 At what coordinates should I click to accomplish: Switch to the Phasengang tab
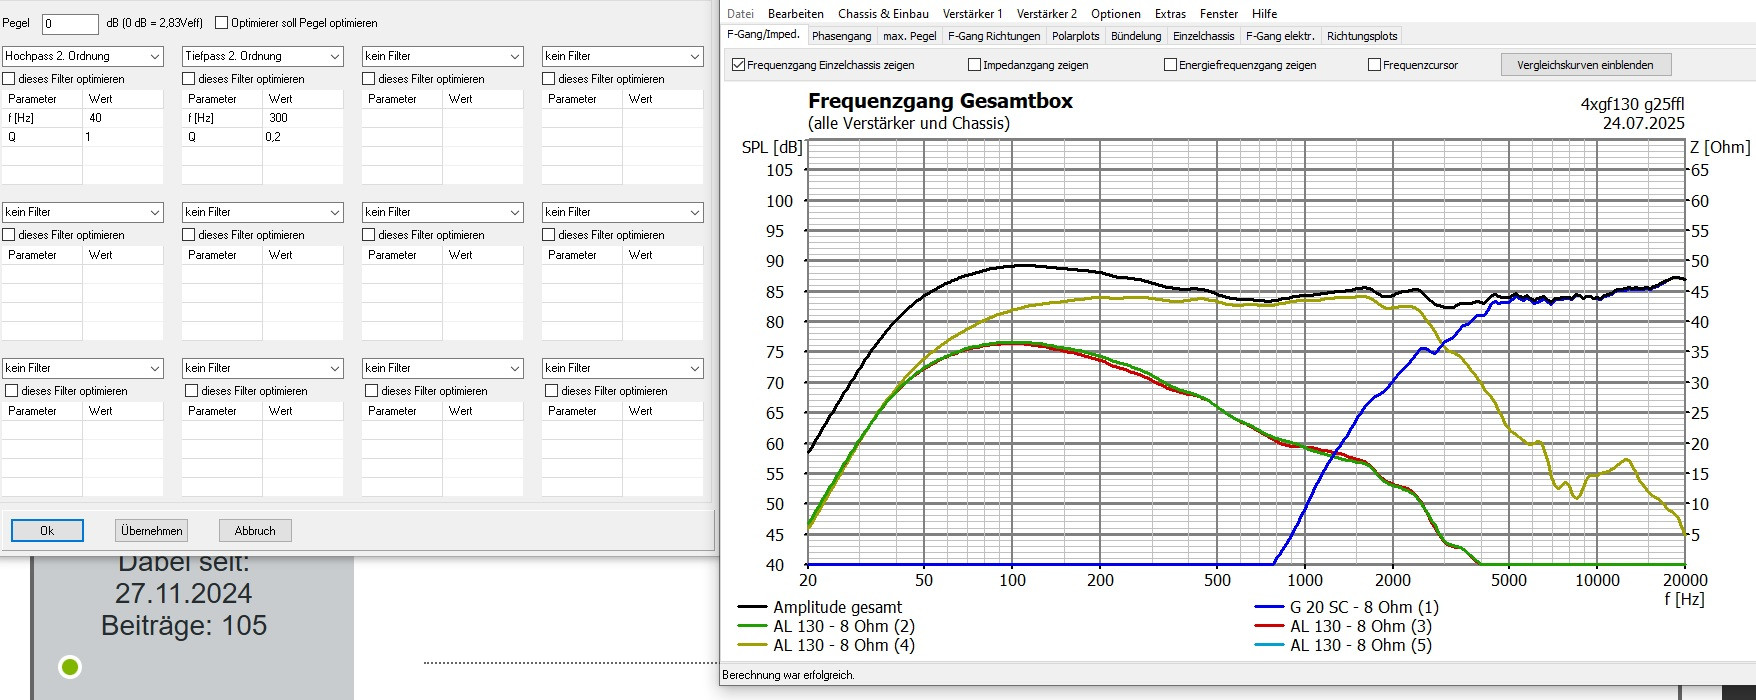click(841, 36)
